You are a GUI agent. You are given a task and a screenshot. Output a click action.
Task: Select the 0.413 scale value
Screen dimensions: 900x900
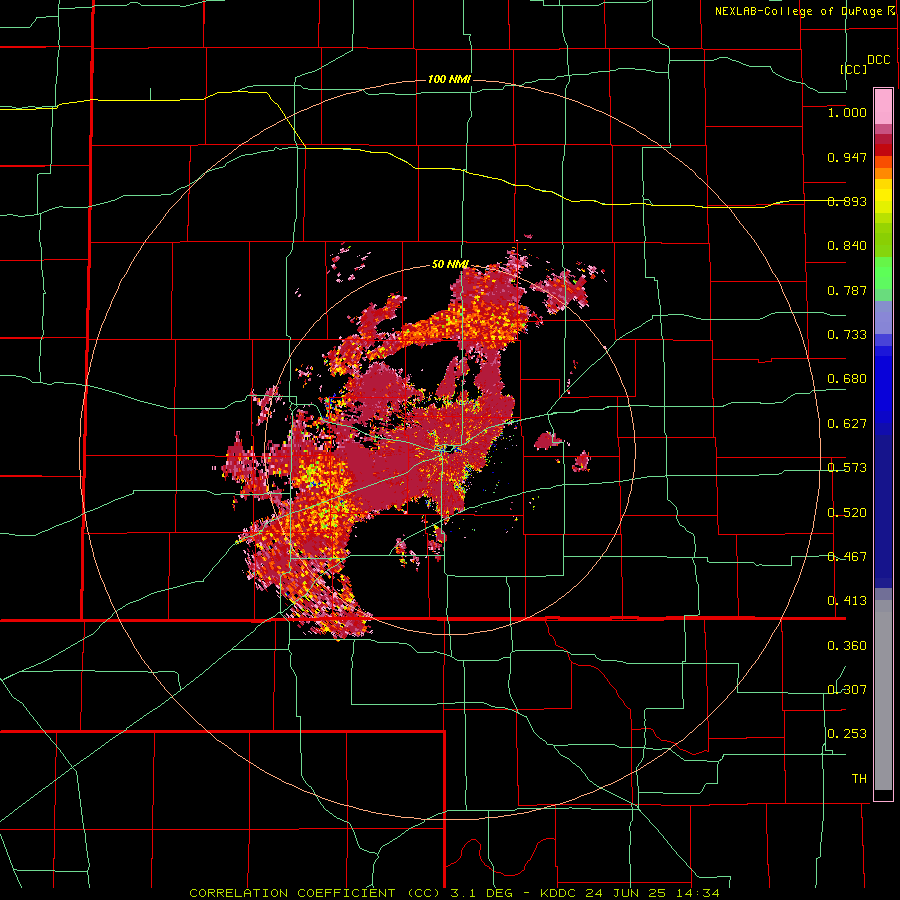coord(847,601)
